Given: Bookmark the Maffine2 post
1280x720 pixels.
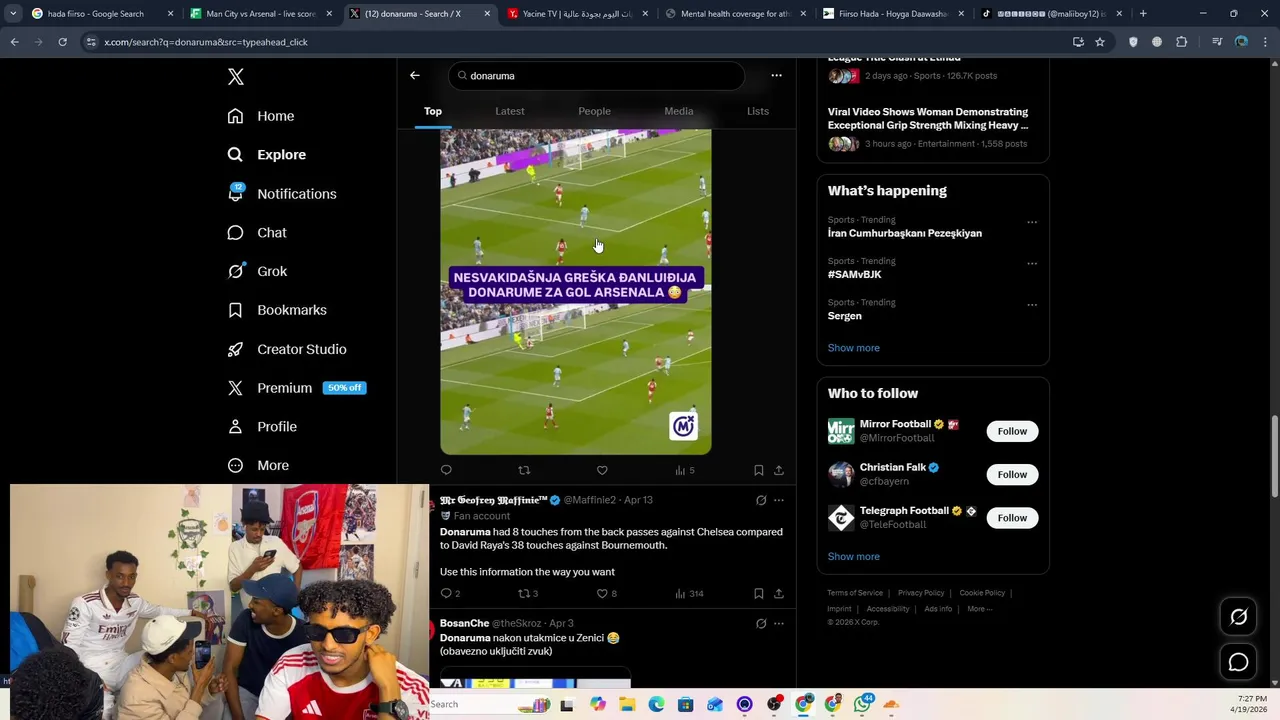Looking at the screenshot, I should pyautogui.click(x=758, y=594).
